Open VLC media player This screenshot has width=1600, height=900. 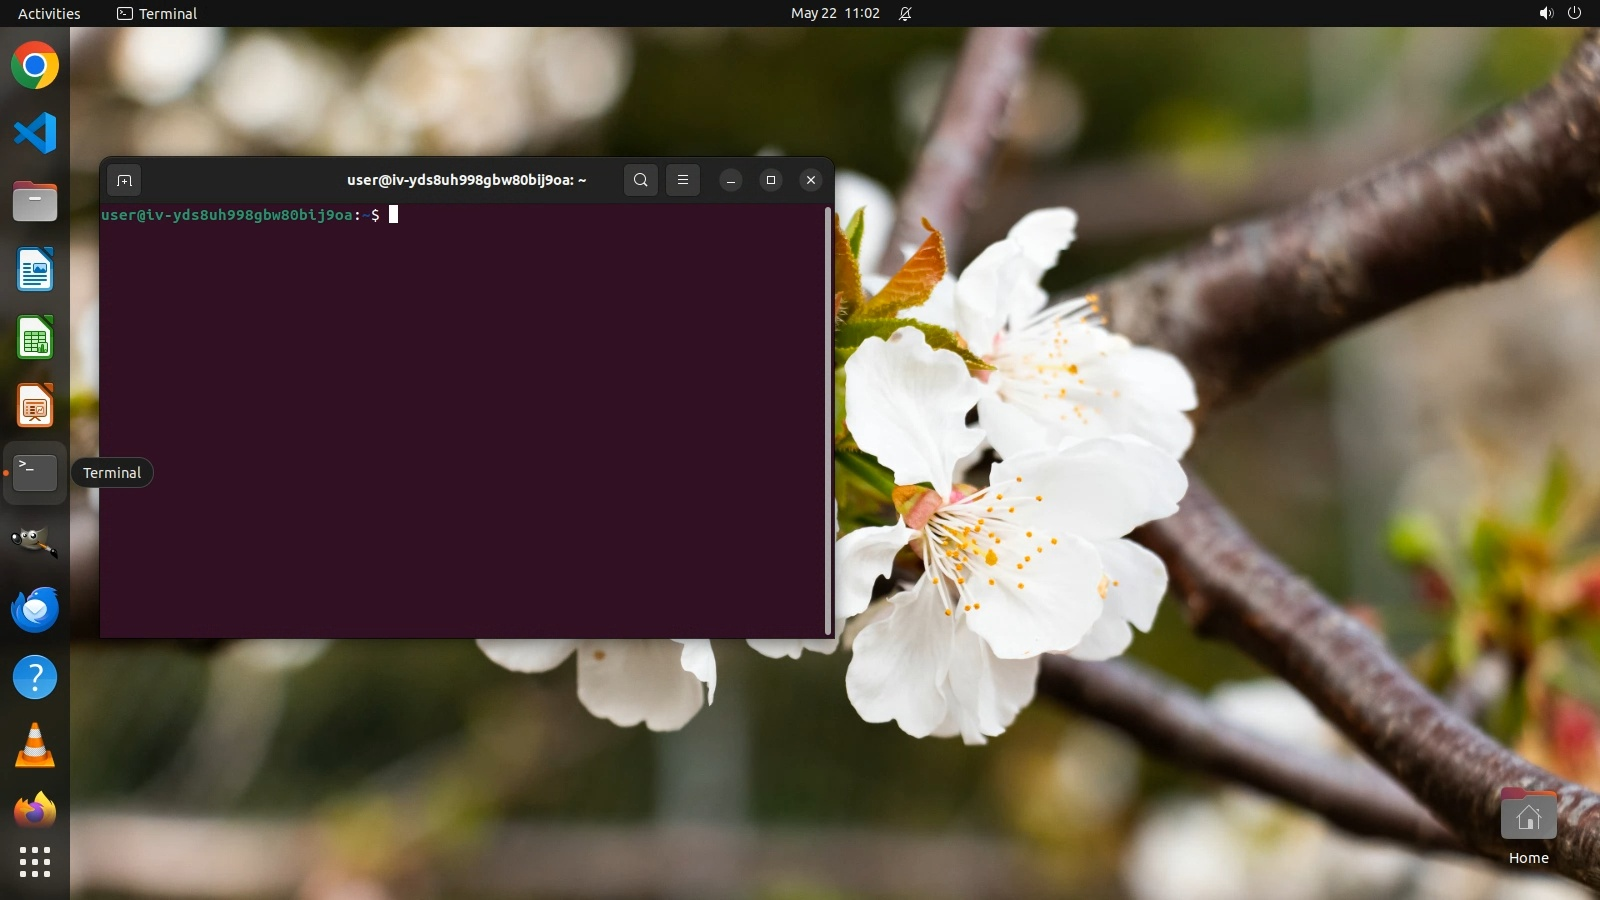(35, 746)
